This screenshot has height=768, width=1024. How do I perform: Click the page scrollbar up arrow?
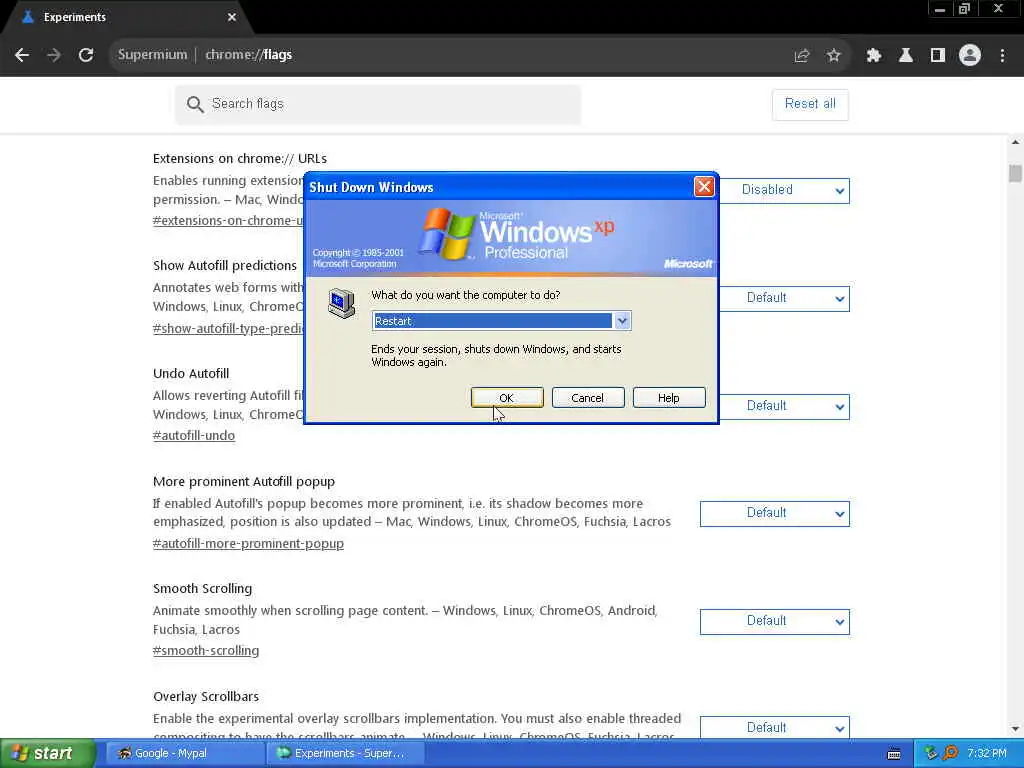coord(1015,142)
